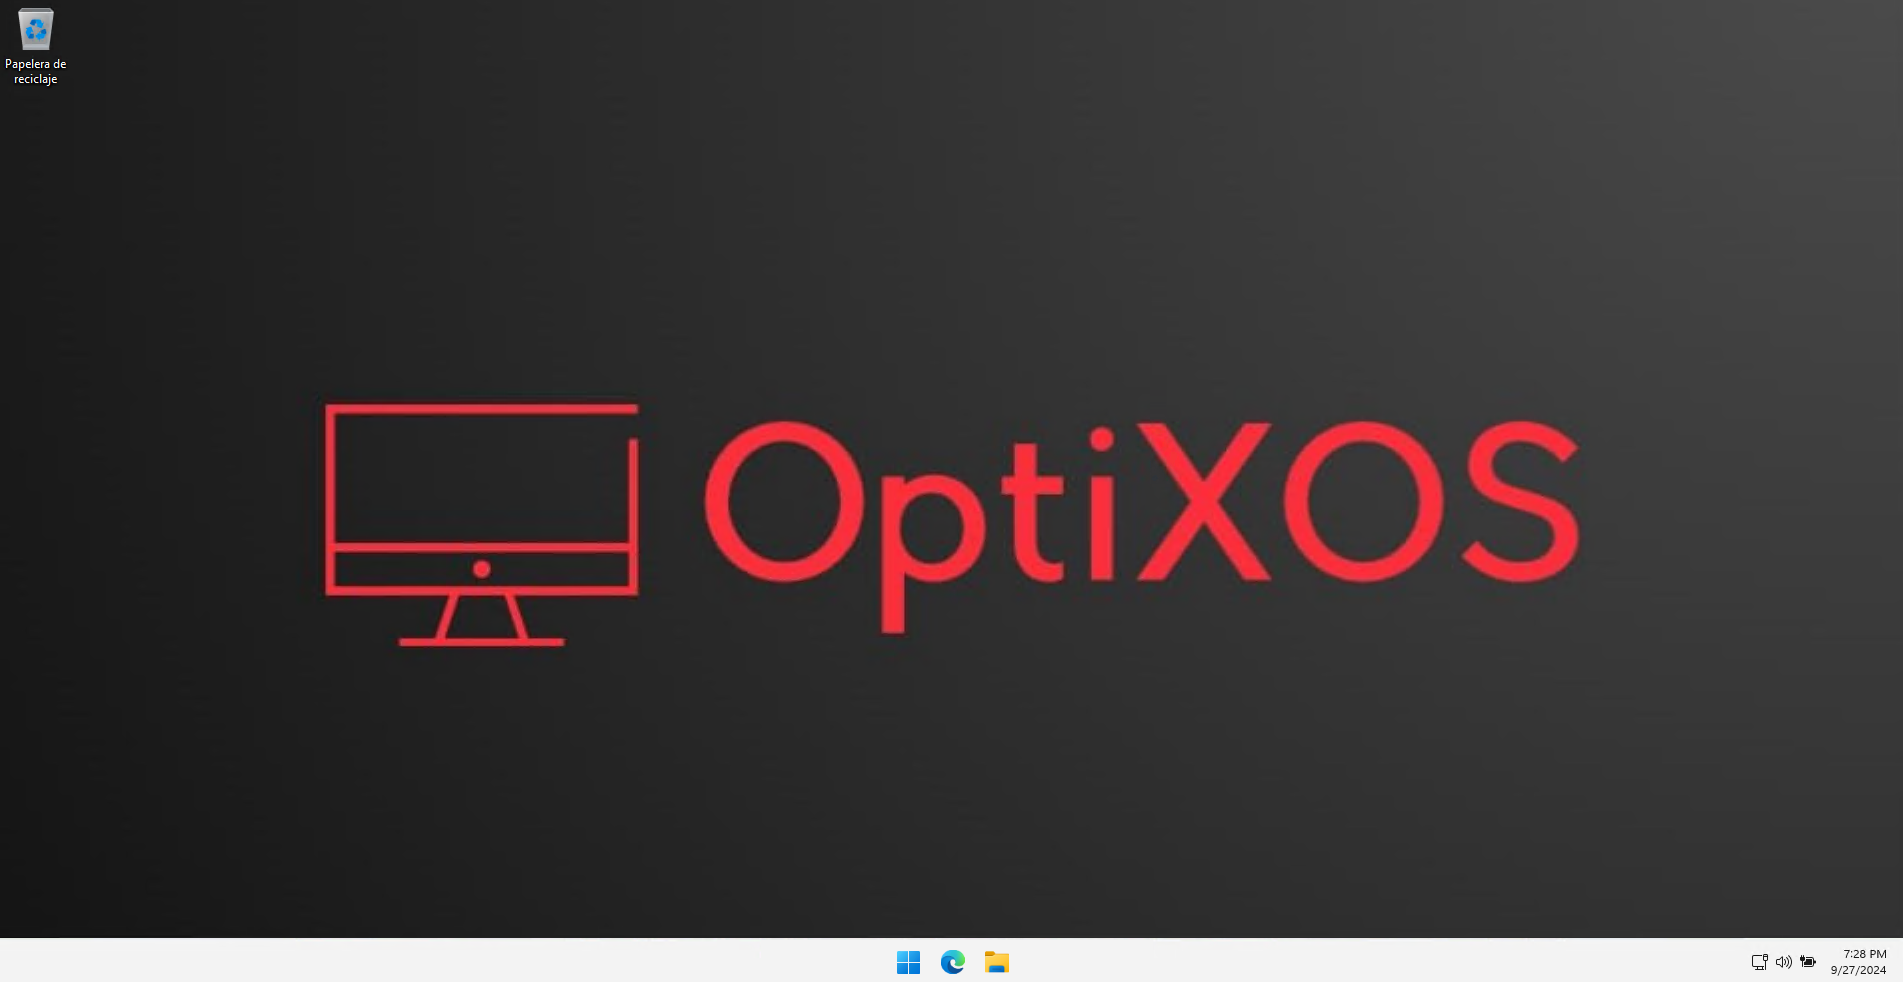Open the Windows Start menu

[x=908, y=962]
